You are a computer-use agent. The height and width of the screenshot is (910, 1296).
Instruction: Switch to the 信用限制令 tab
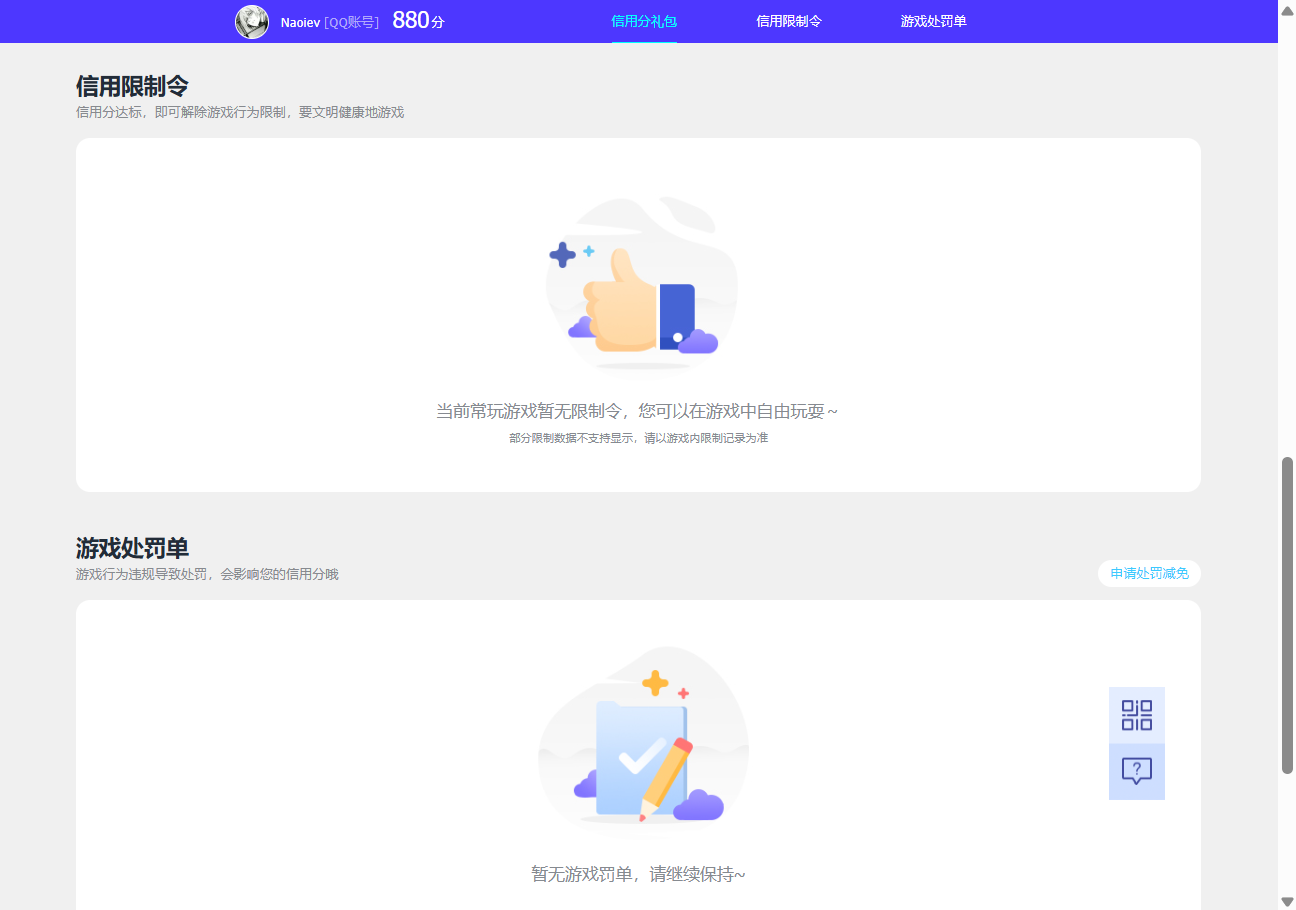789,21
